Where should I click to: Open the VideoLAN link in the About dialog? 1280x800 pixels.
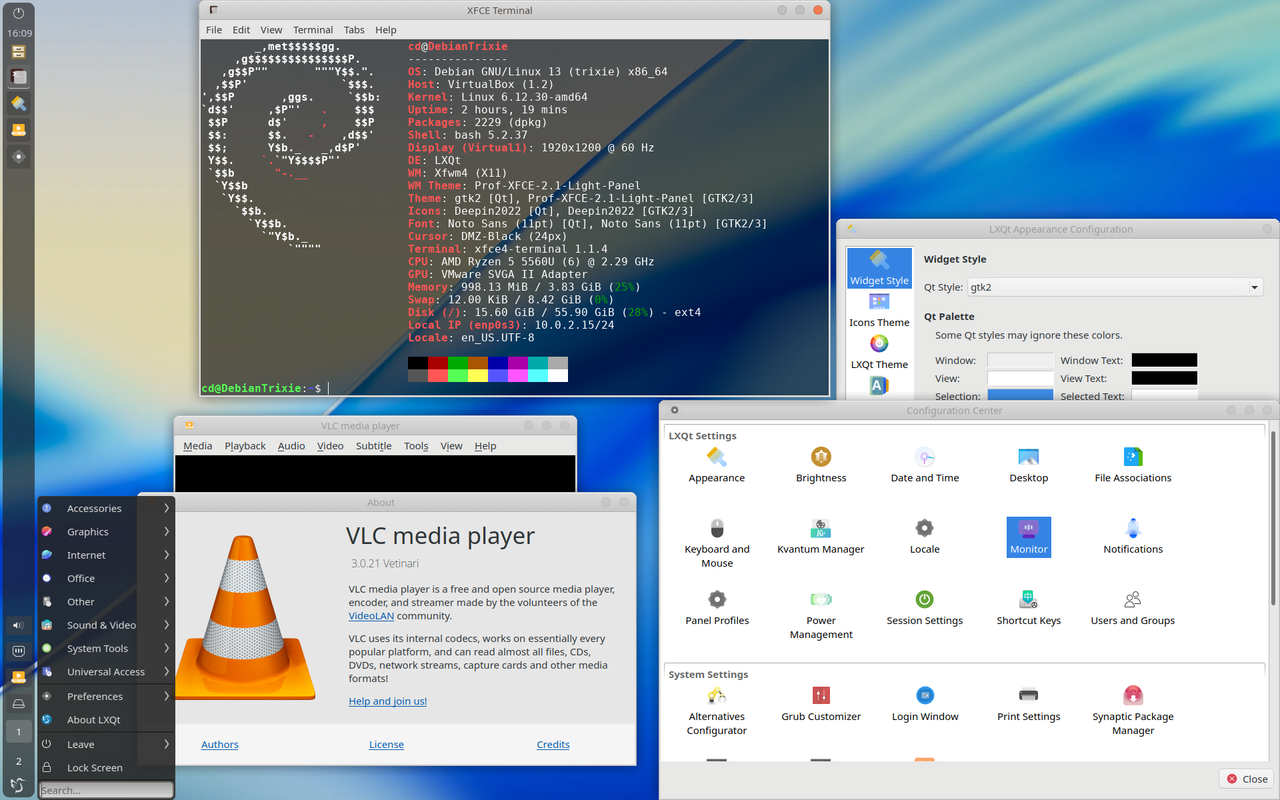371,616
